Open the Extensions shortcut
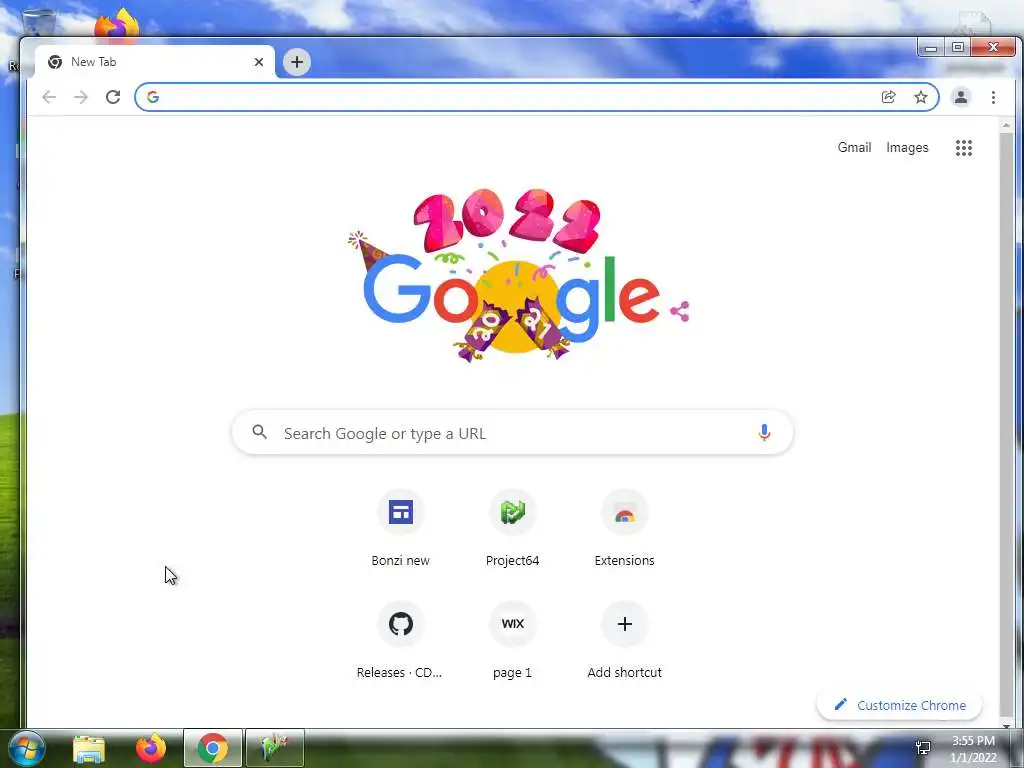Image resolution: width=1024 pixels, height=768 pixels. click(624, 528)
